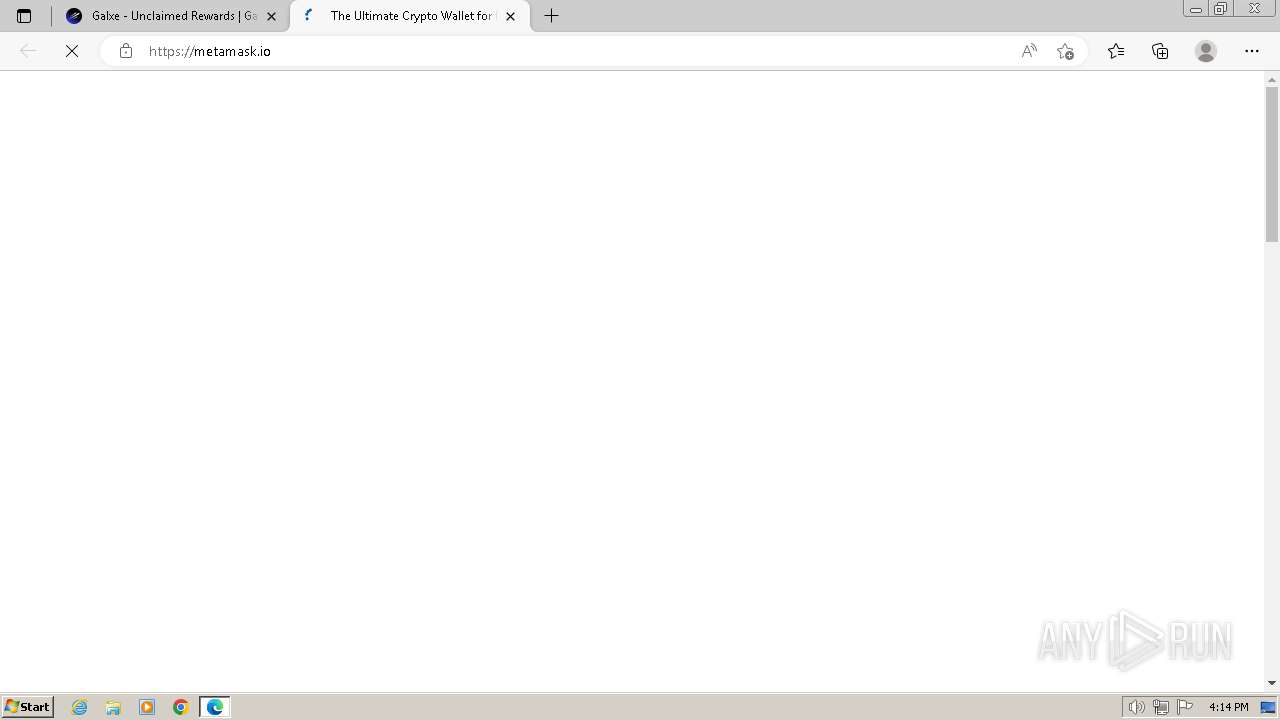Click the vertical scrollbar thumb
Viewport: 1280px width, 720px height.
point(1272,164)
